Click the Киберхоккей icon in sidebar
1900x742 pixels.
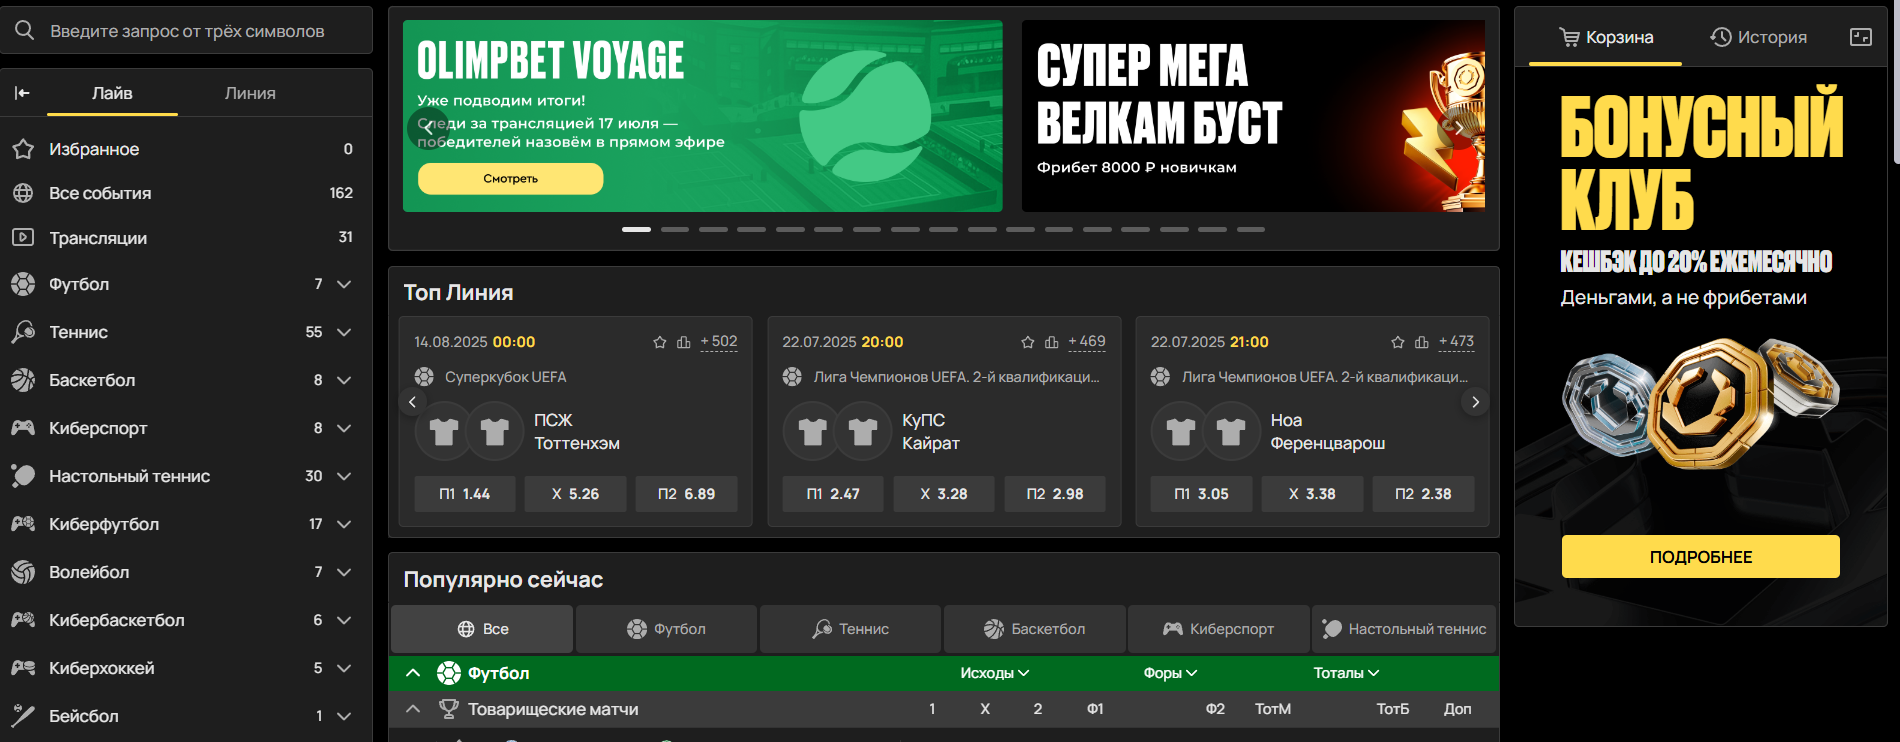[23, 668]
